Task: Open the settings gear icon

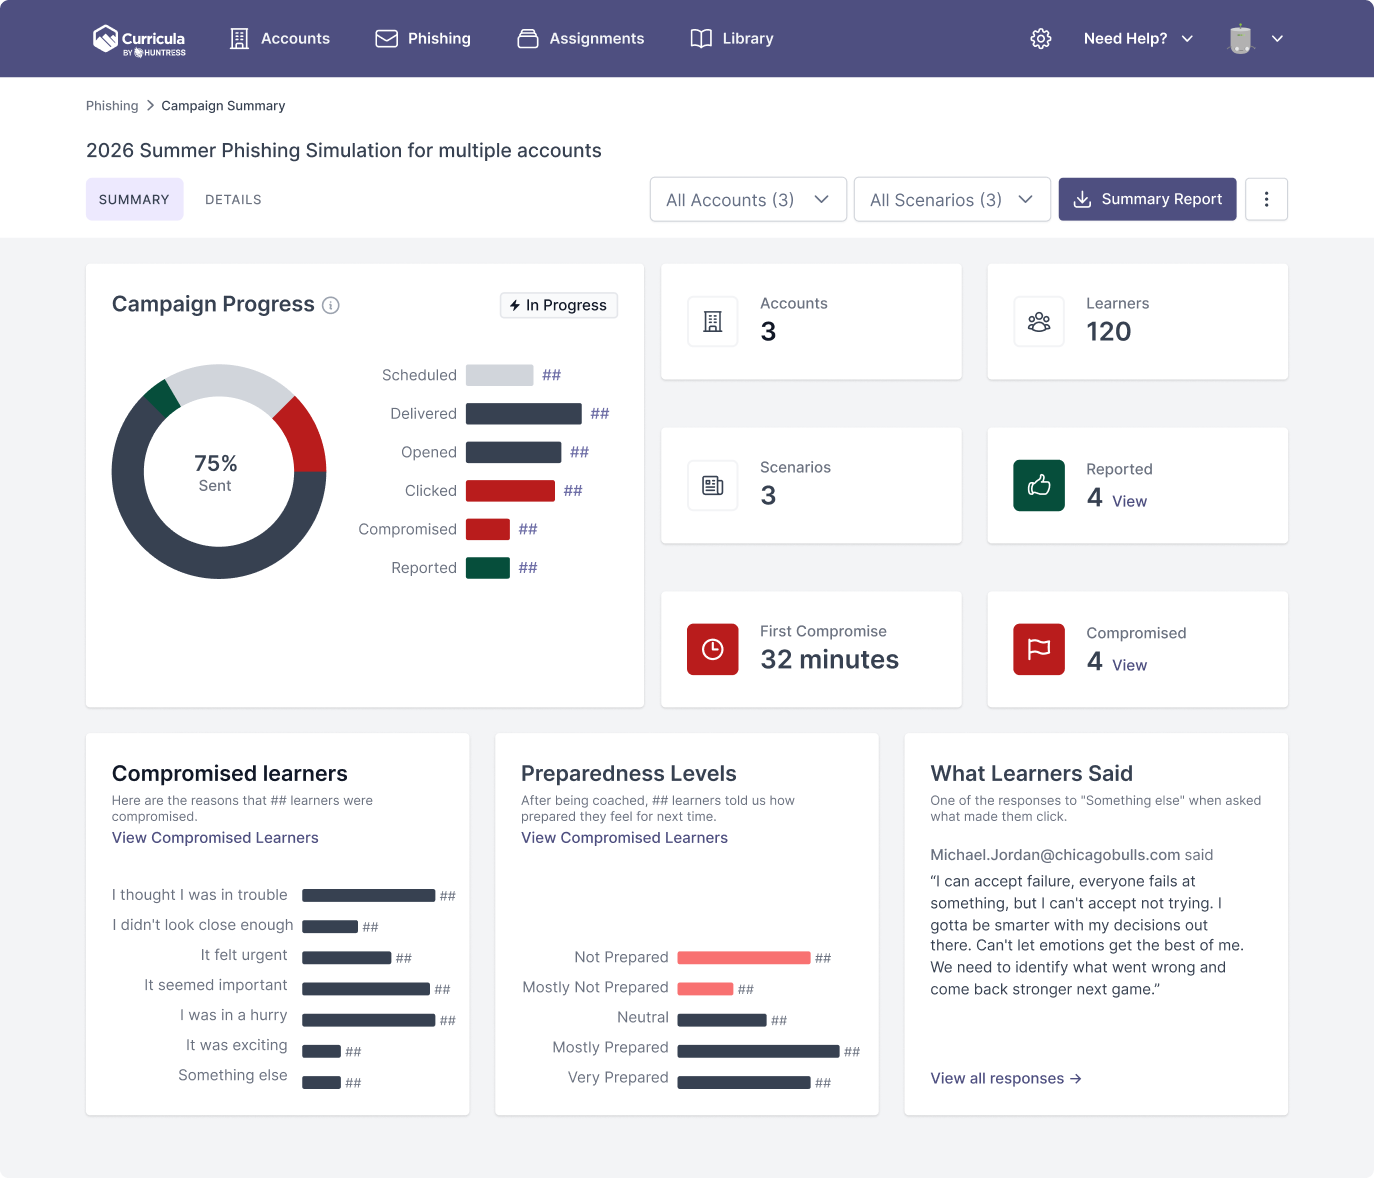Action: tap(1041, 39)
